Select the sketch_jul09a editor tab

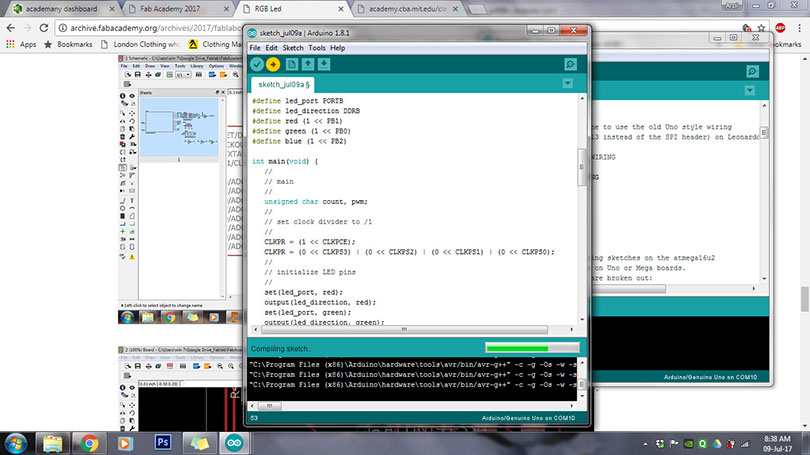pos(284,84)
